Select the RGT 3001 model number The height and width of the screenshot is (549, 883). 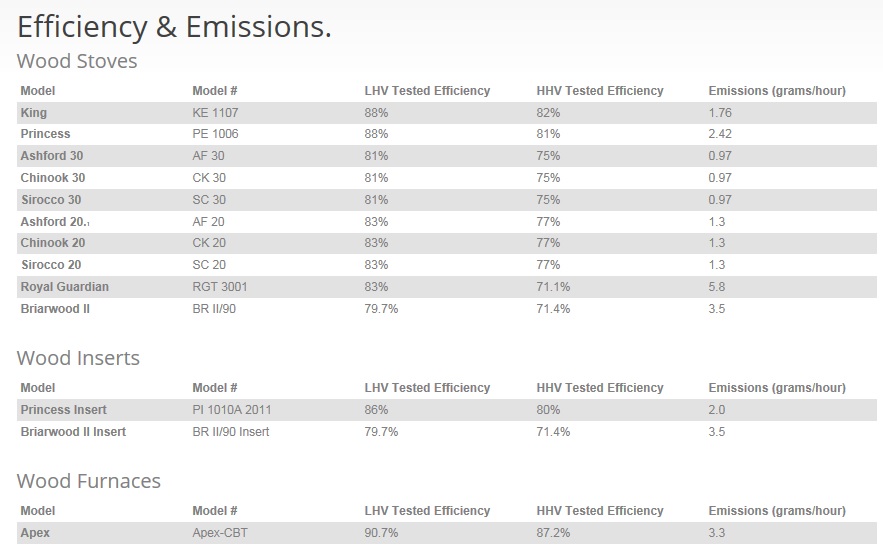tap(220, 287)
